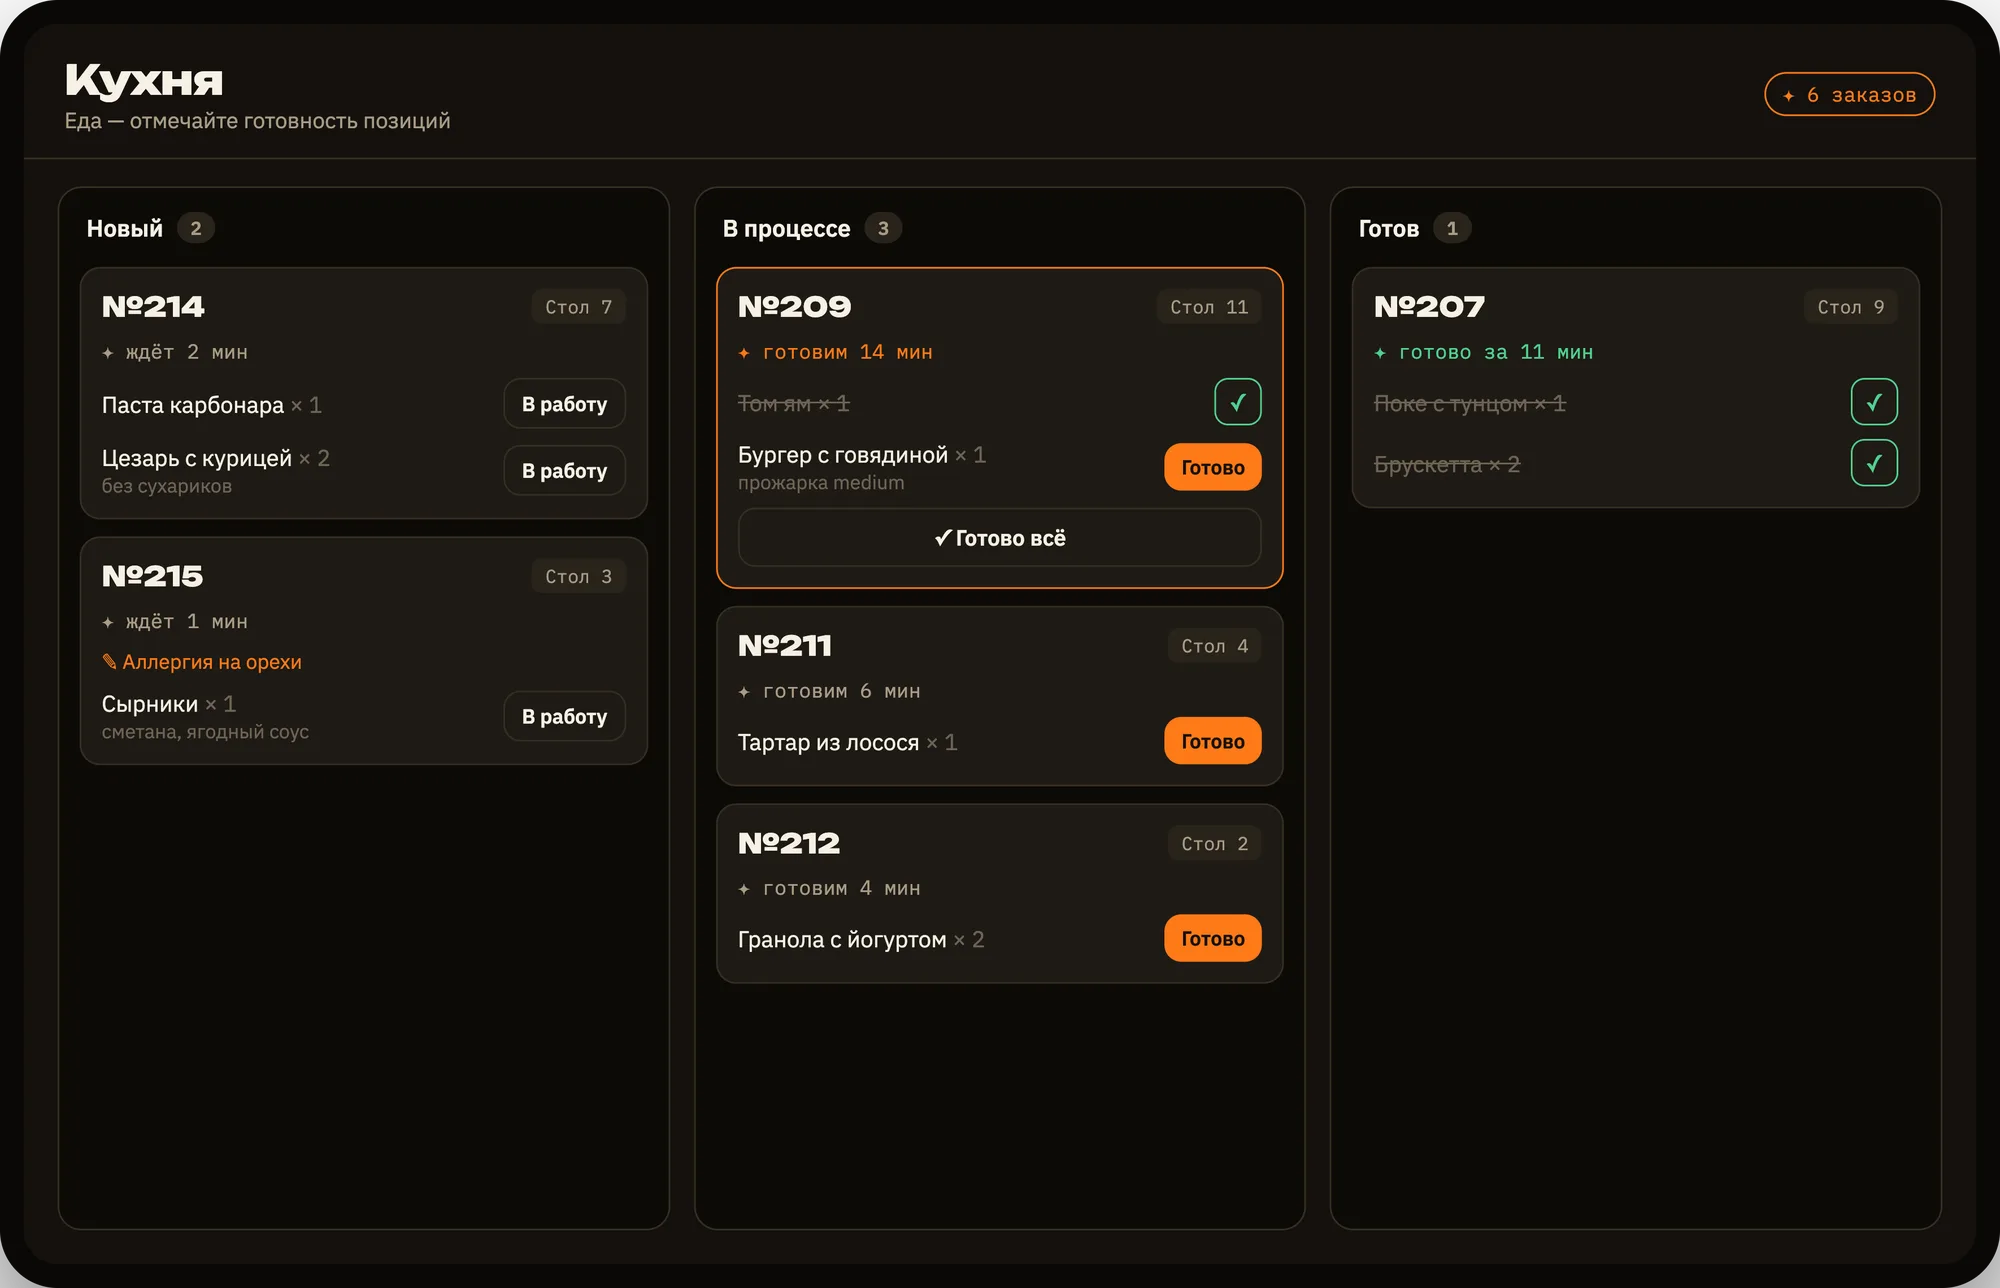
Task: Click count badge 2 beside Новый
Action: click(x=196, y=228)
